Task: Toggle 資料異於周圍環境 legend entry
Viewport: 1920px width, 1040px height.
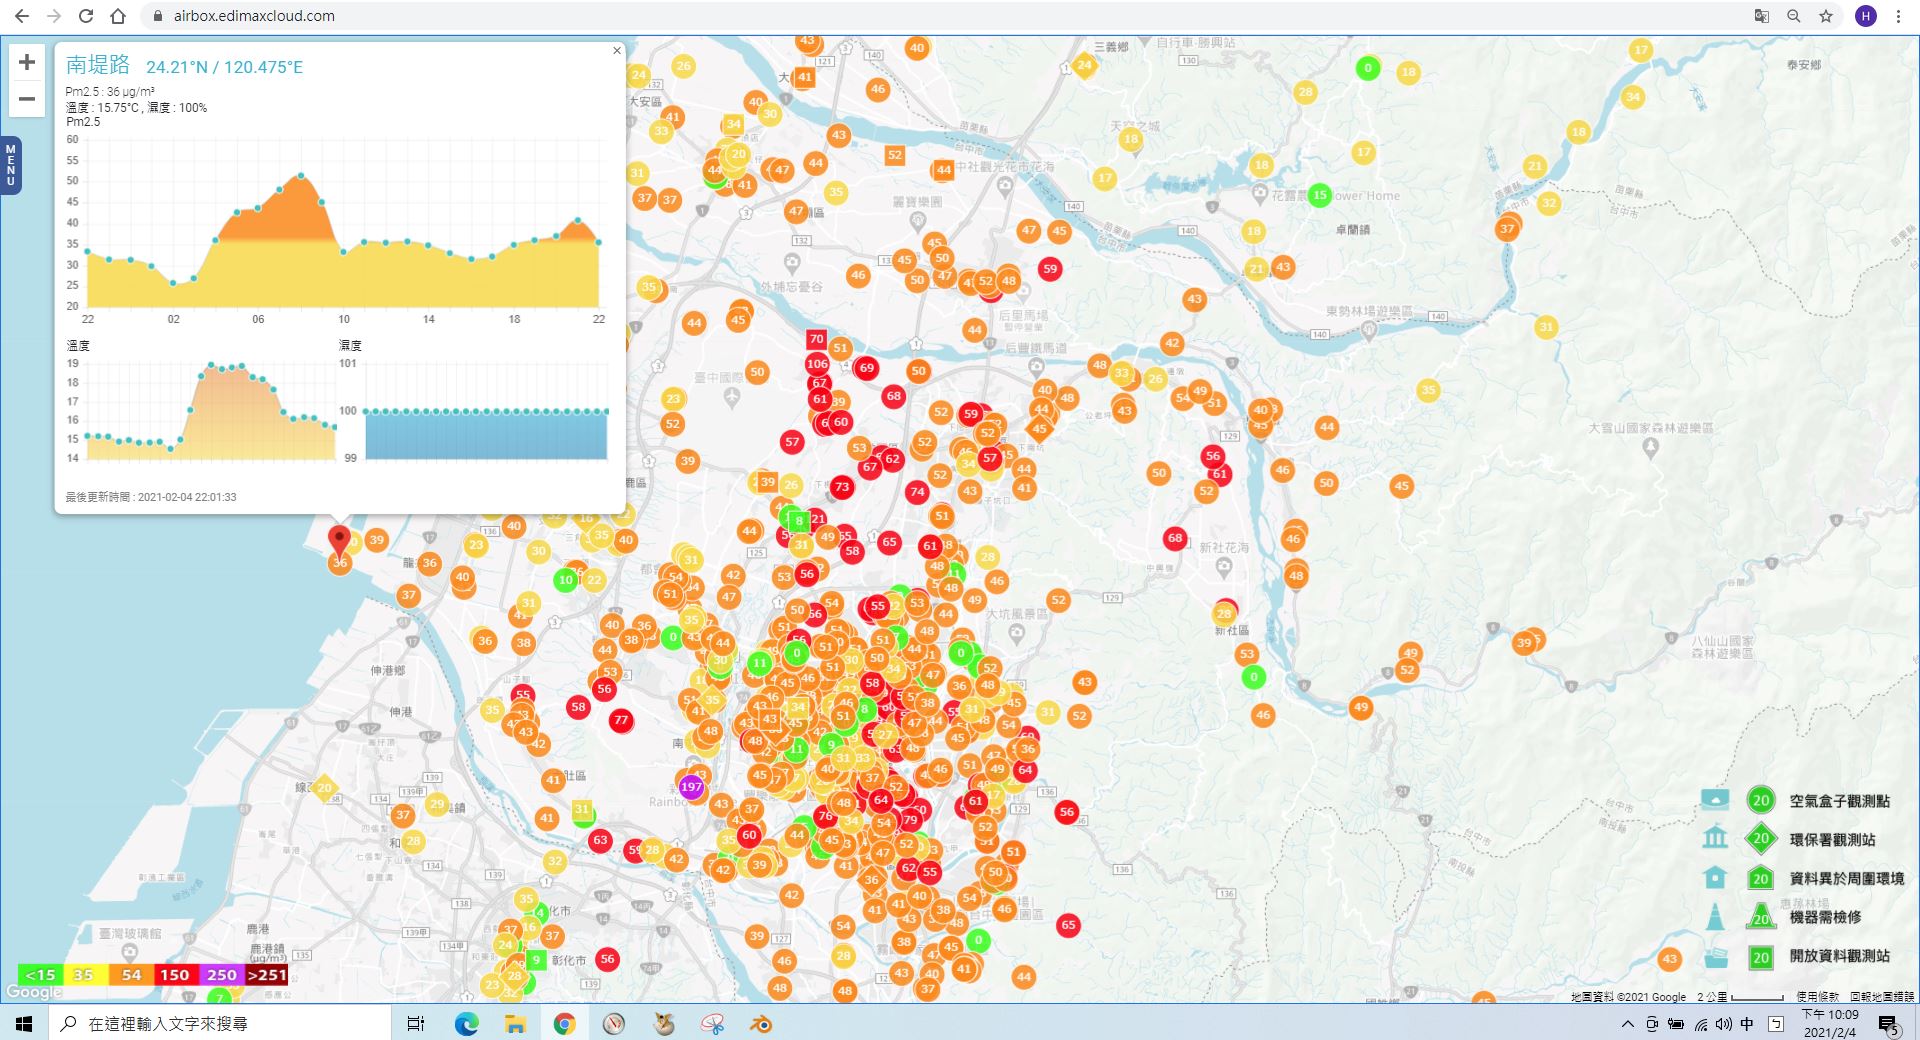Action: 1847,878
